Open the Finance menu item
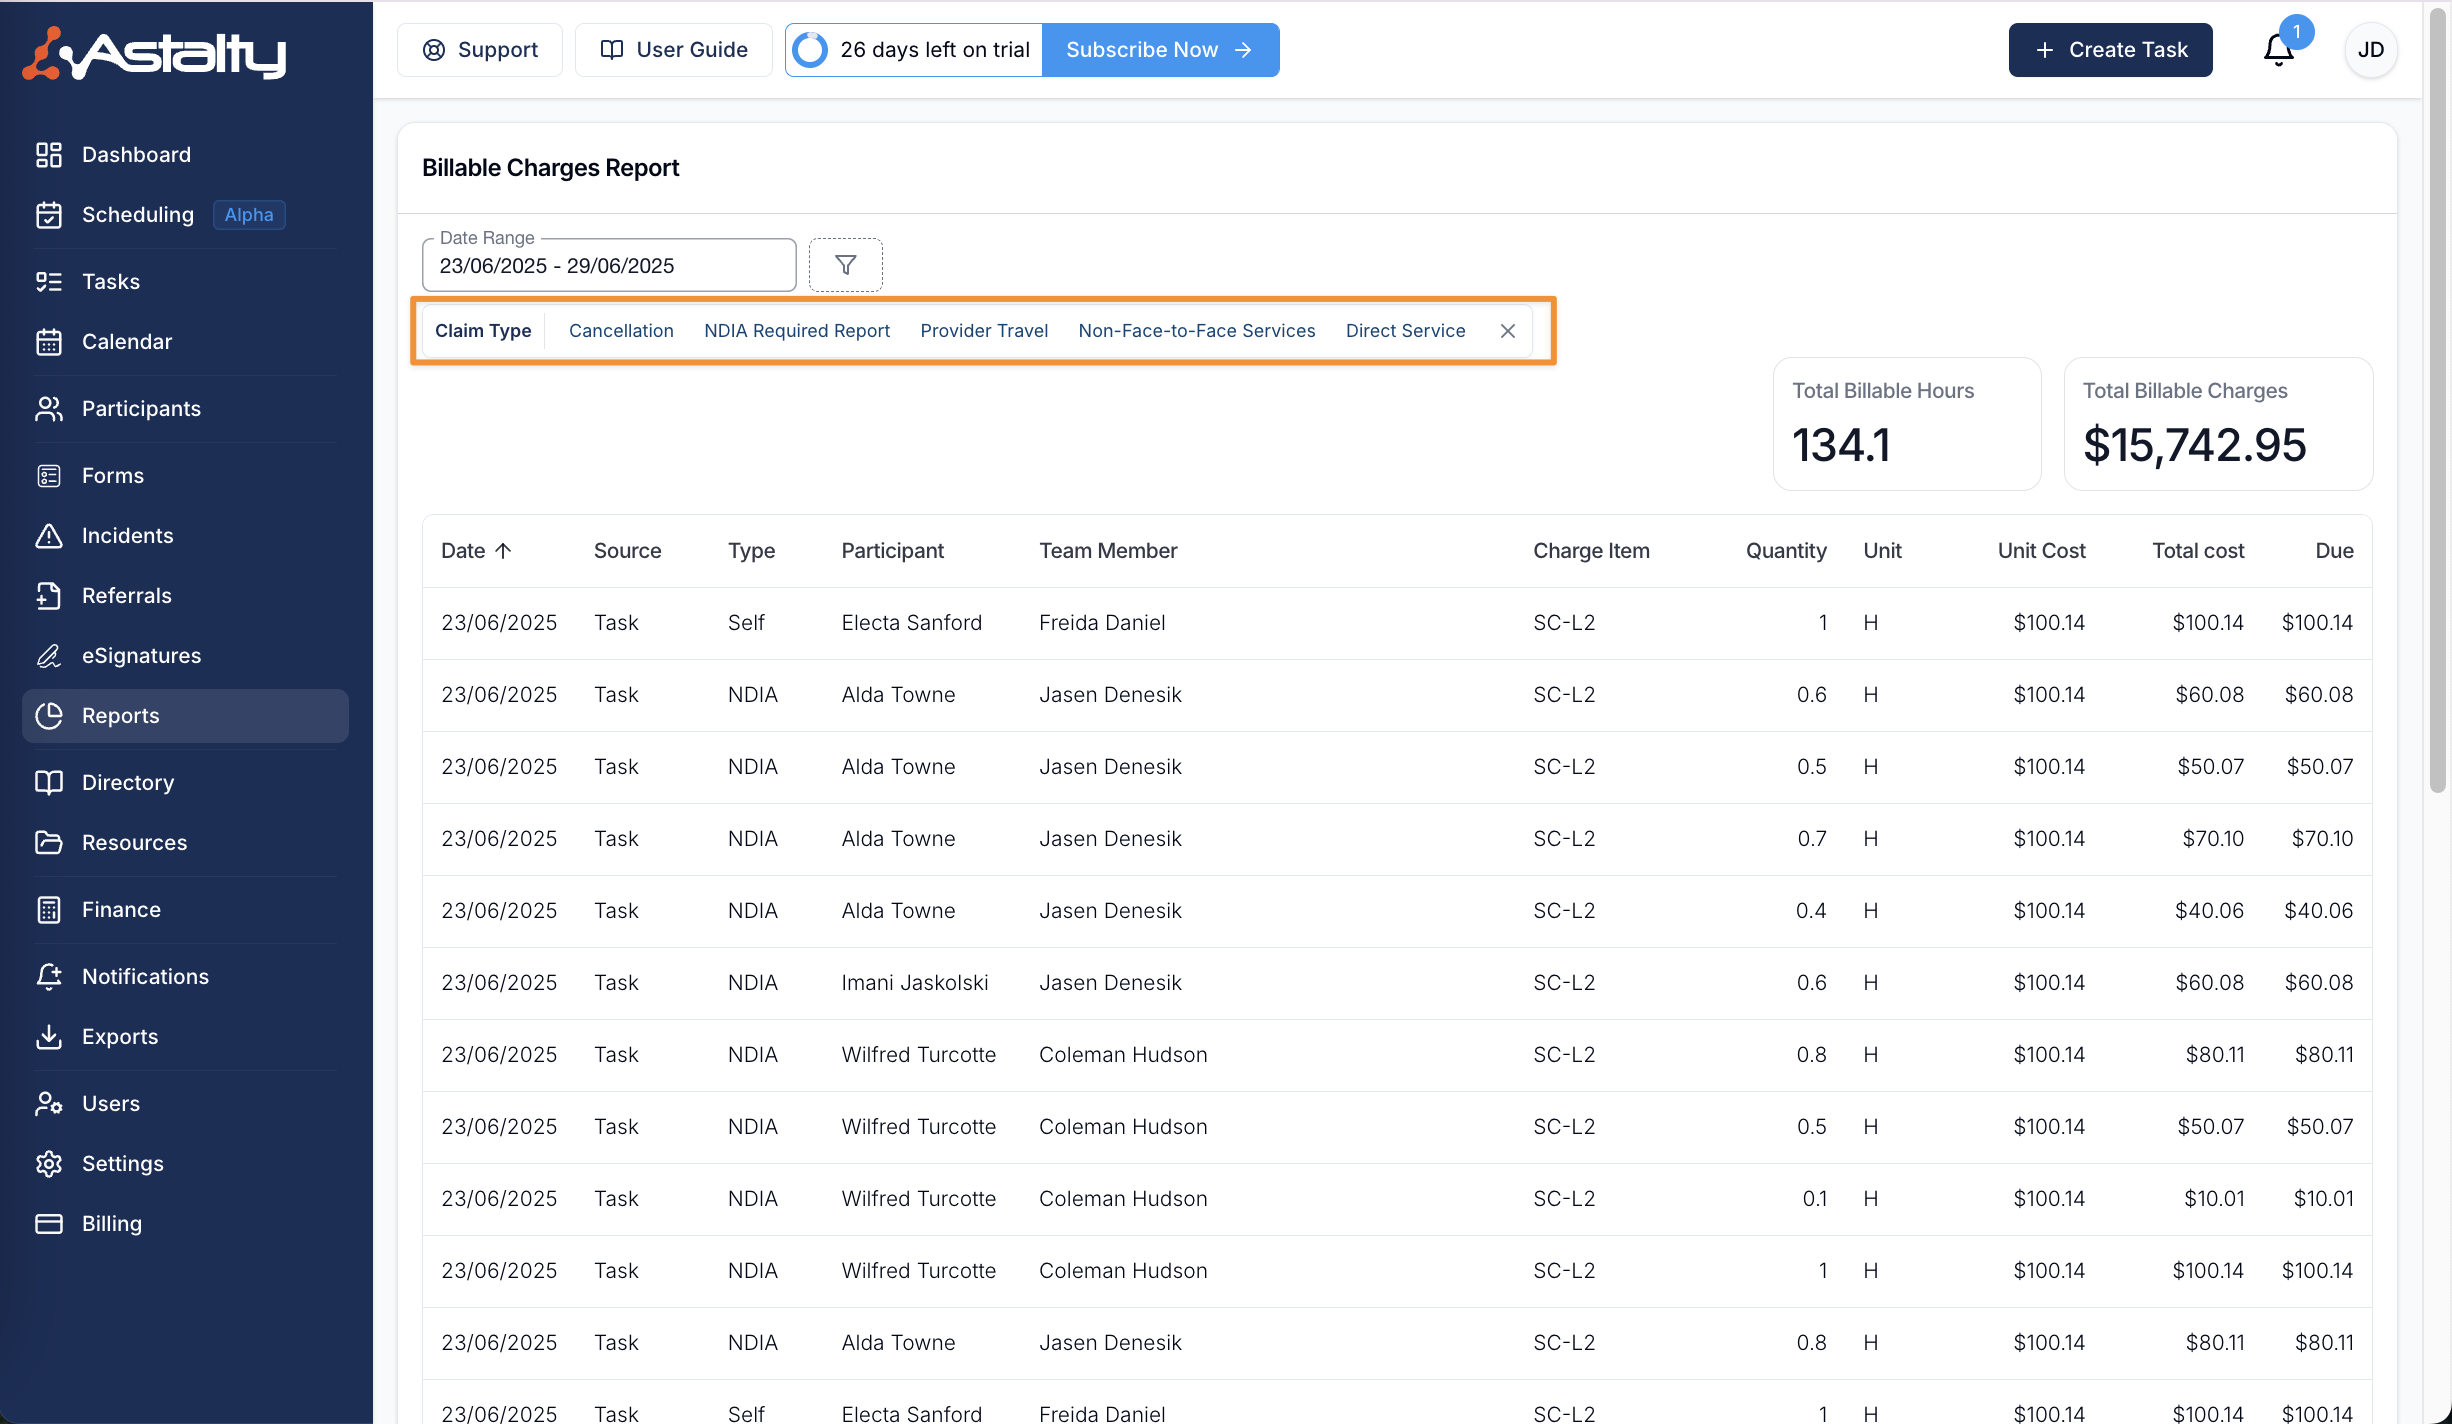 coord(121,910)
